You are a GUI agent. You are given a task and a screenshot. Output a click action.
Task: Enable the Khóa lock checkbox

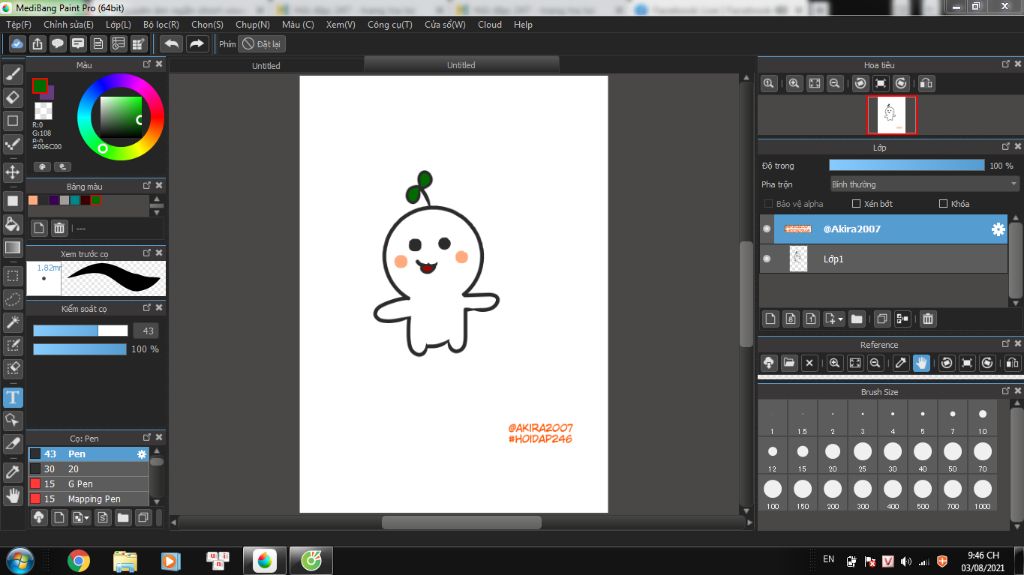[x=943, y=204]
